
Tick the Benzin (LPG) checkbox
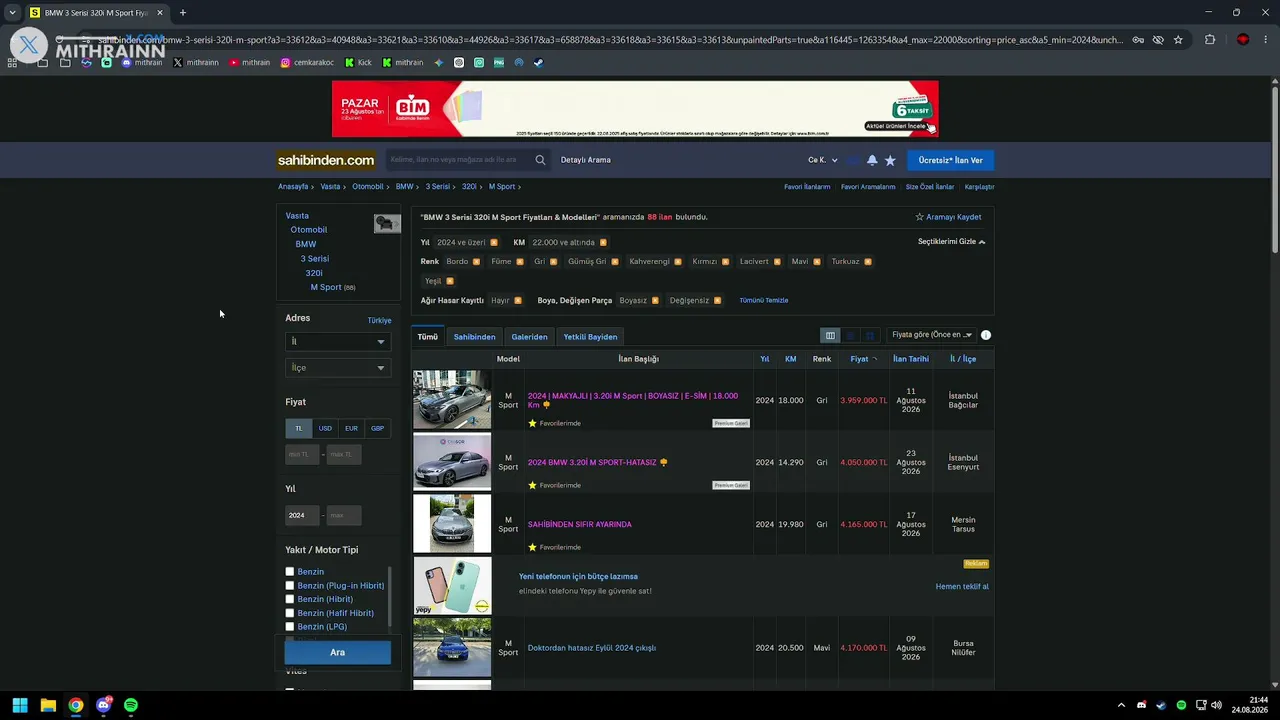tap(290, 627)
